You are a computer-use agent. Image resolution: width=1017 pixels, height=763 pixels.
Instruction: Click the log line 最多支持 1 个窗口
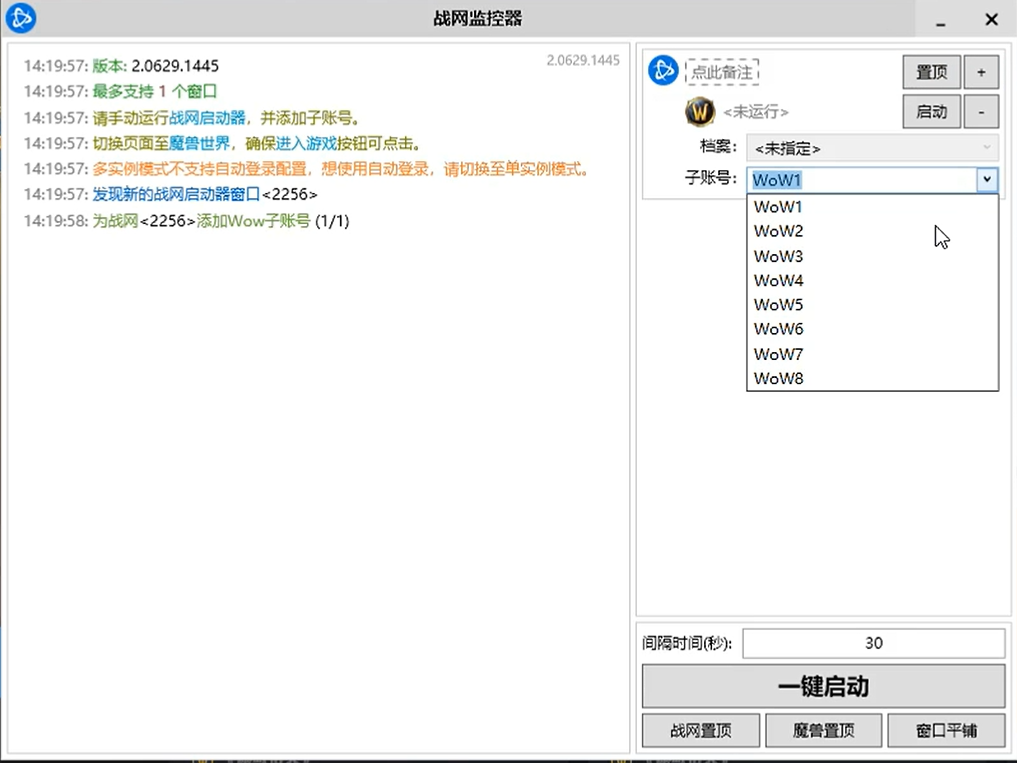(120, 91)
